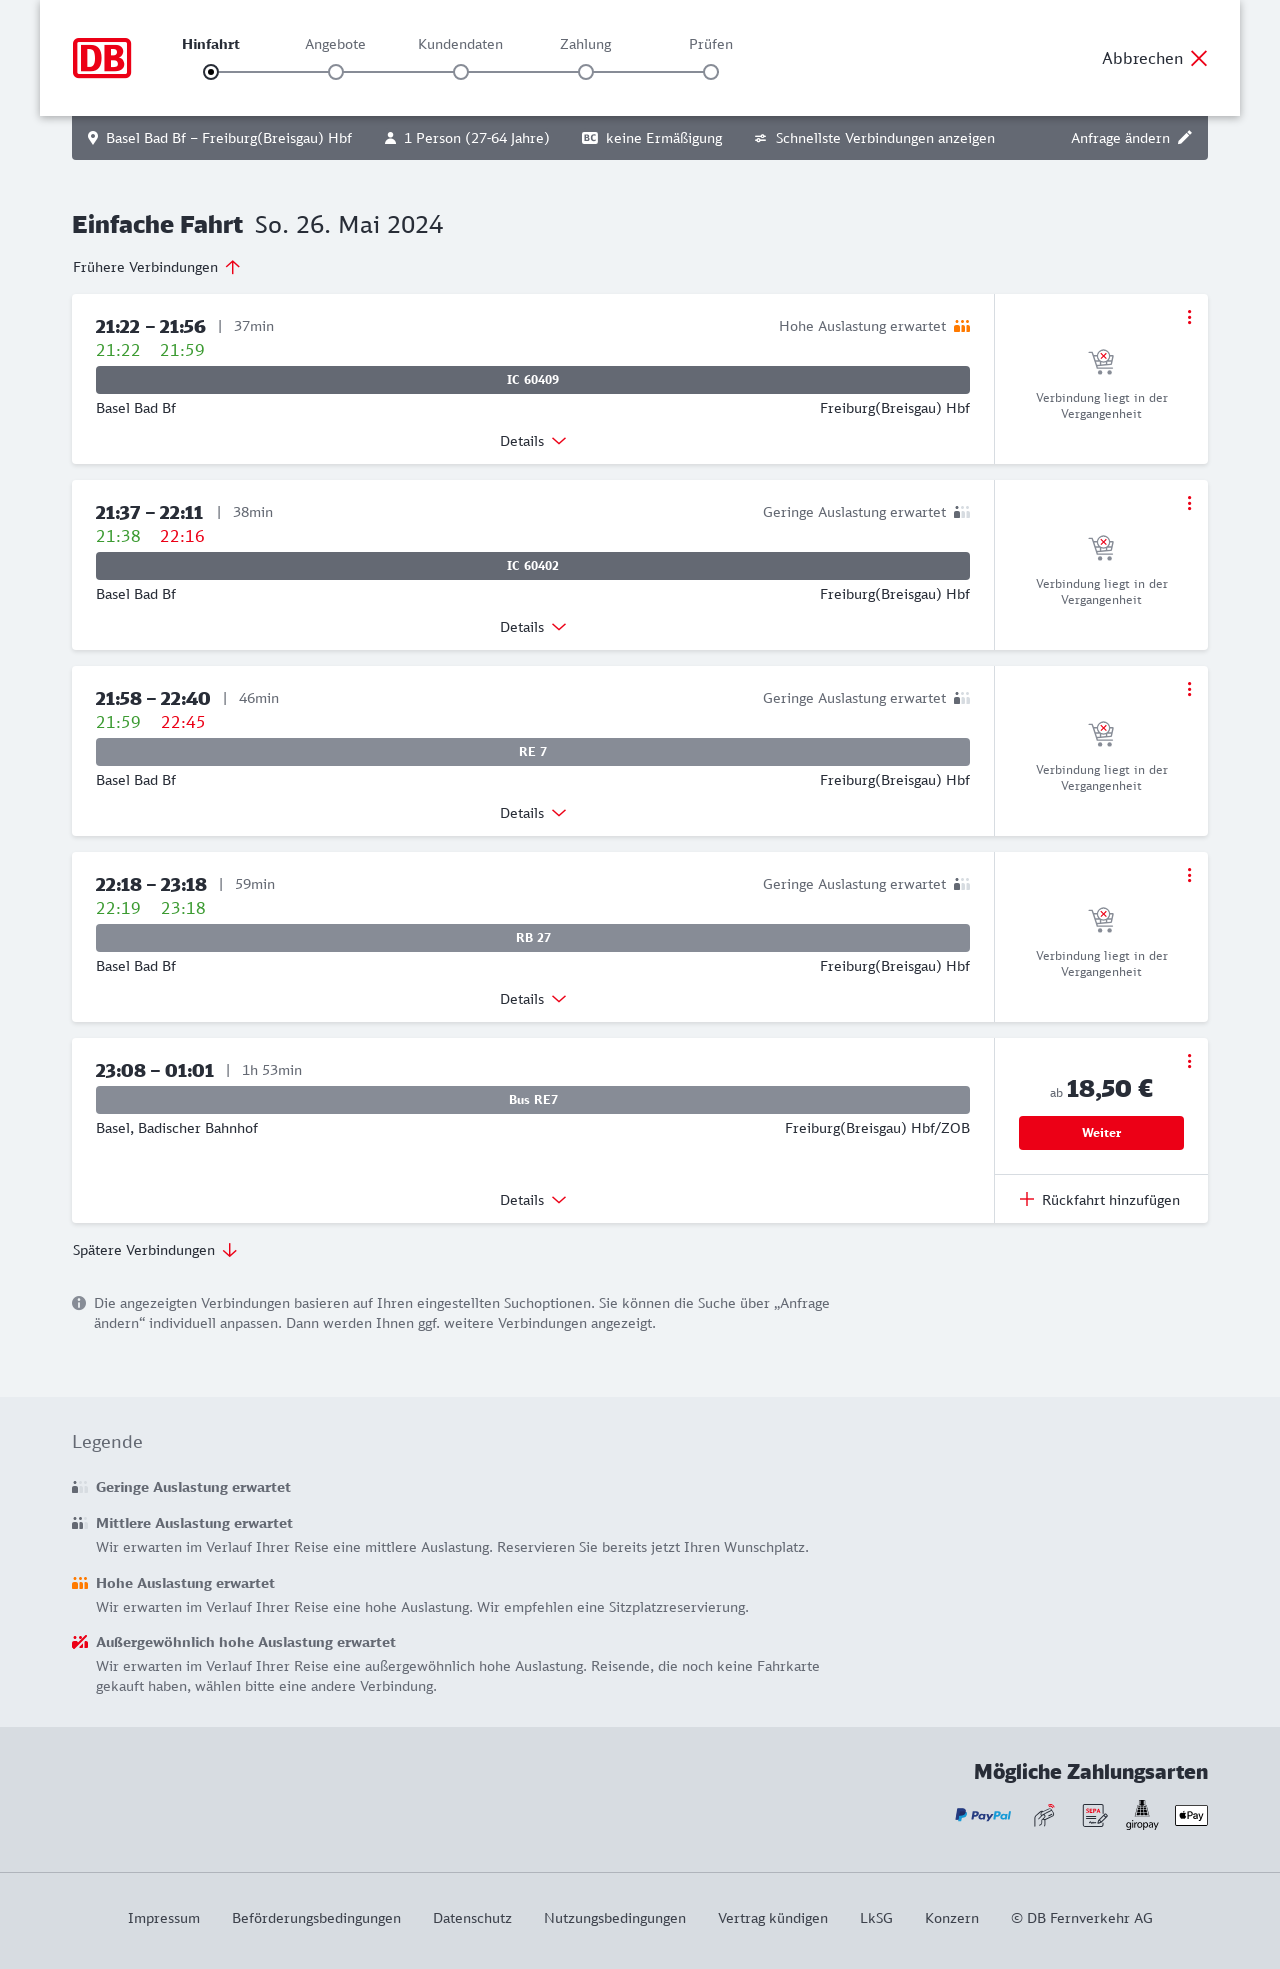
Task: Expand Details for the 21:22 IC 60409 connection
Action: [533, 441]
